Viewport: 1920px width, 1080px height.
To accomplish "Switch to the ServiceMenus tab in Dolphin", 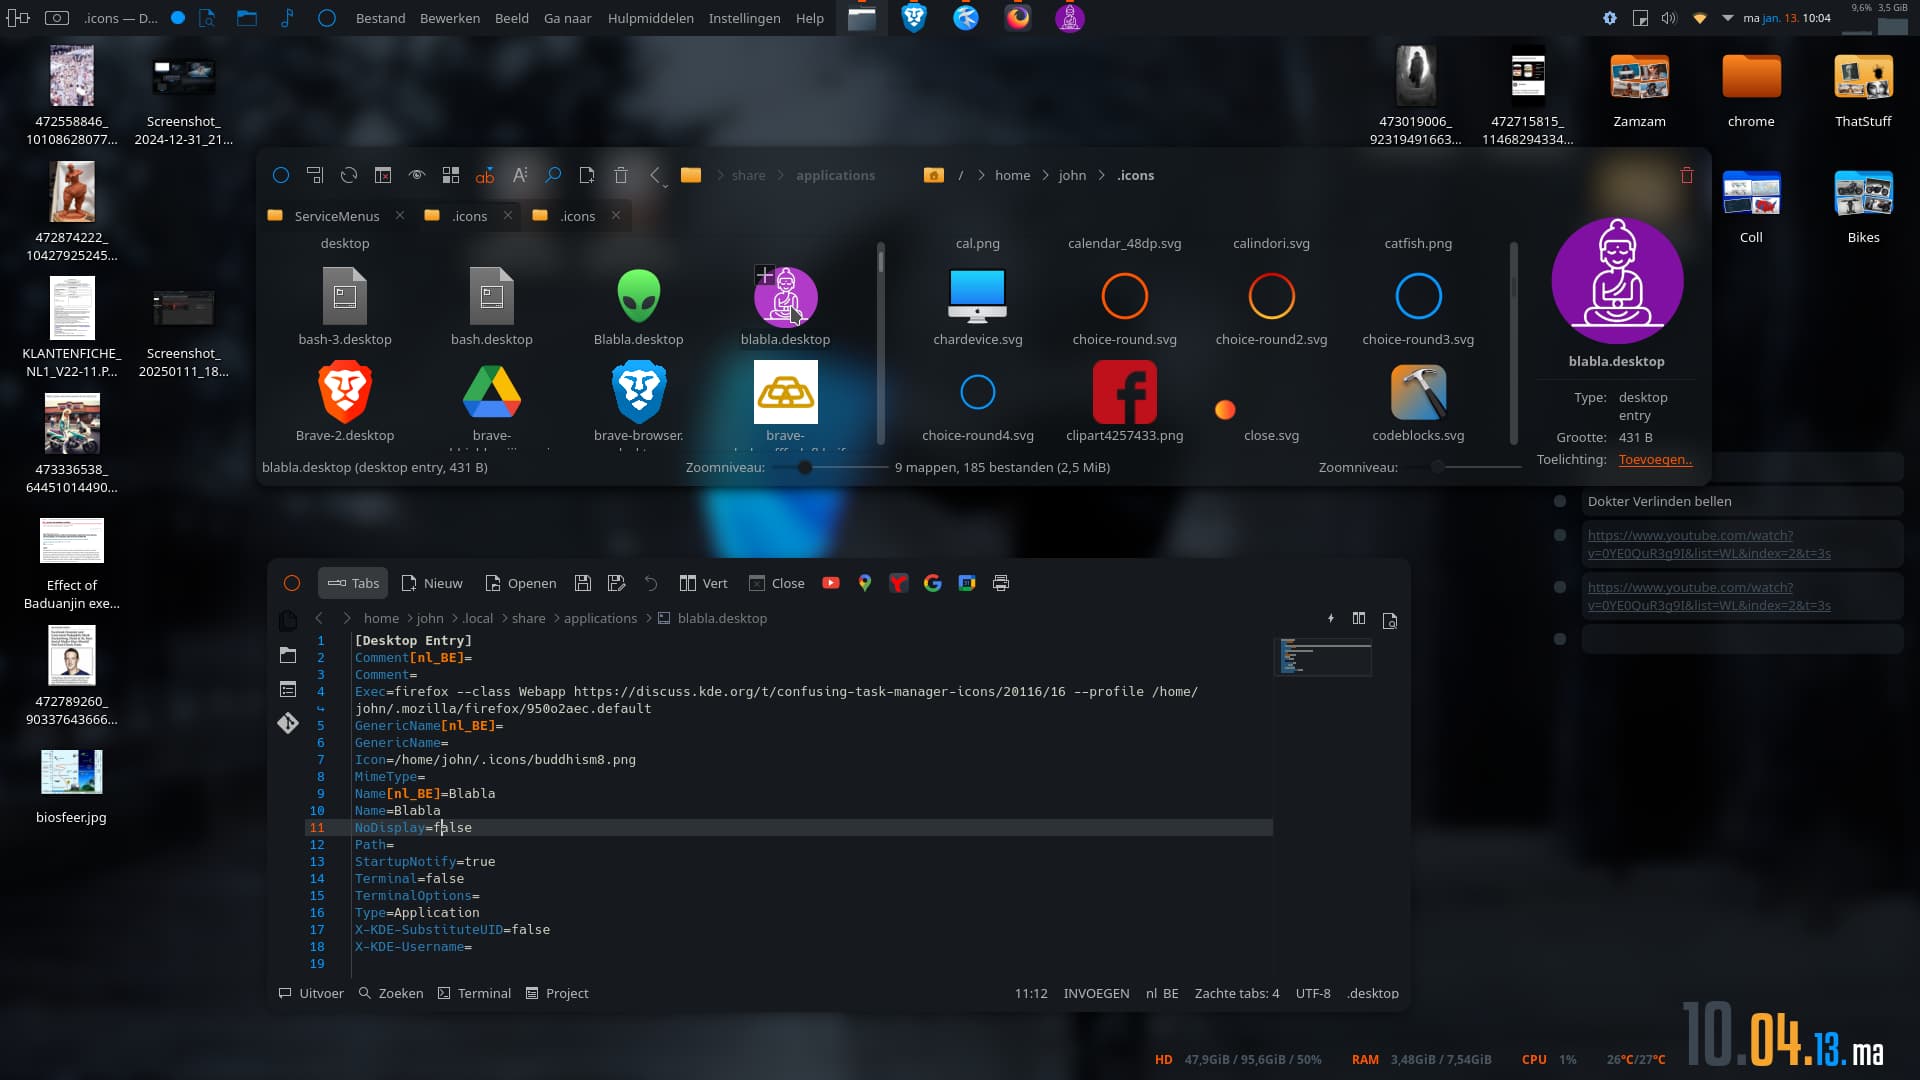I will [336, 216].
